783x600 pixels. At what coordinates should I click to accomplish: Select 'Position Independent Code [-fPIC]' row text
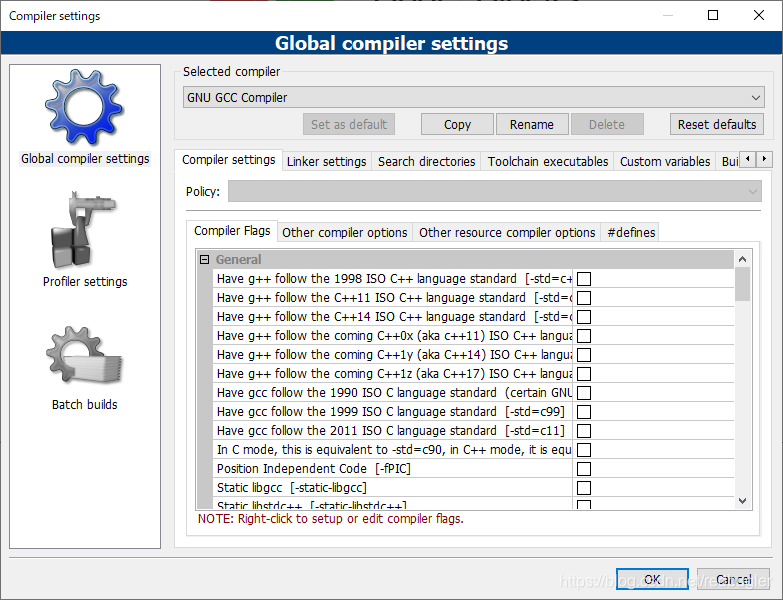pos(314,468)
